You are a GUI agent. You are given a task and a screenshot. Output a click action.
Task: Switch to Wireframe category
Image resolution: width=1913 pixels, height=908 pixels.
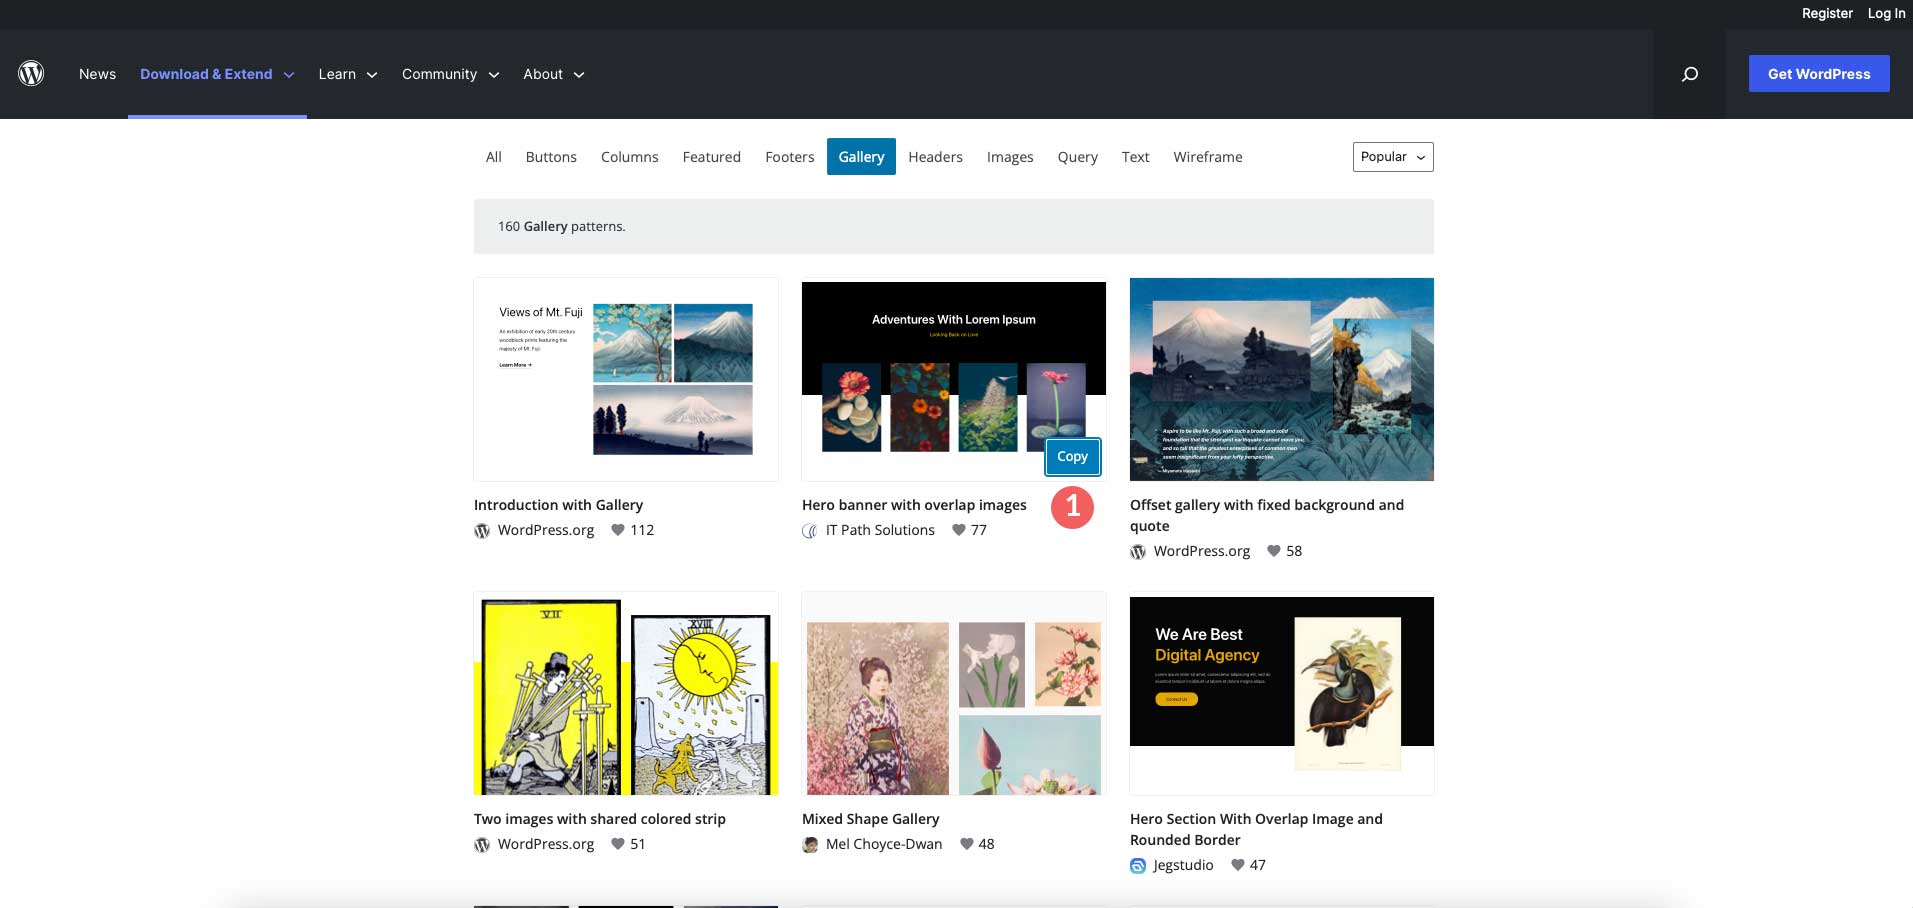(x=1208, y=157)
